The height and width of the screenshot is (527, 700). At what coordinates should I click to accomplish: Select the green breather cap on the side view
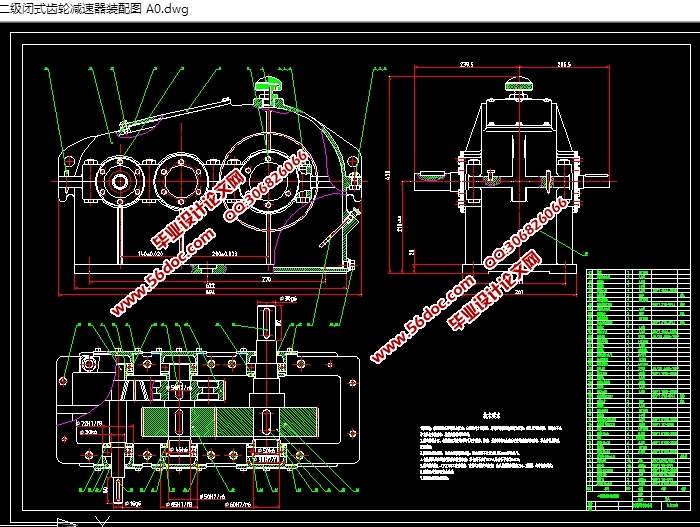(520, 87)
